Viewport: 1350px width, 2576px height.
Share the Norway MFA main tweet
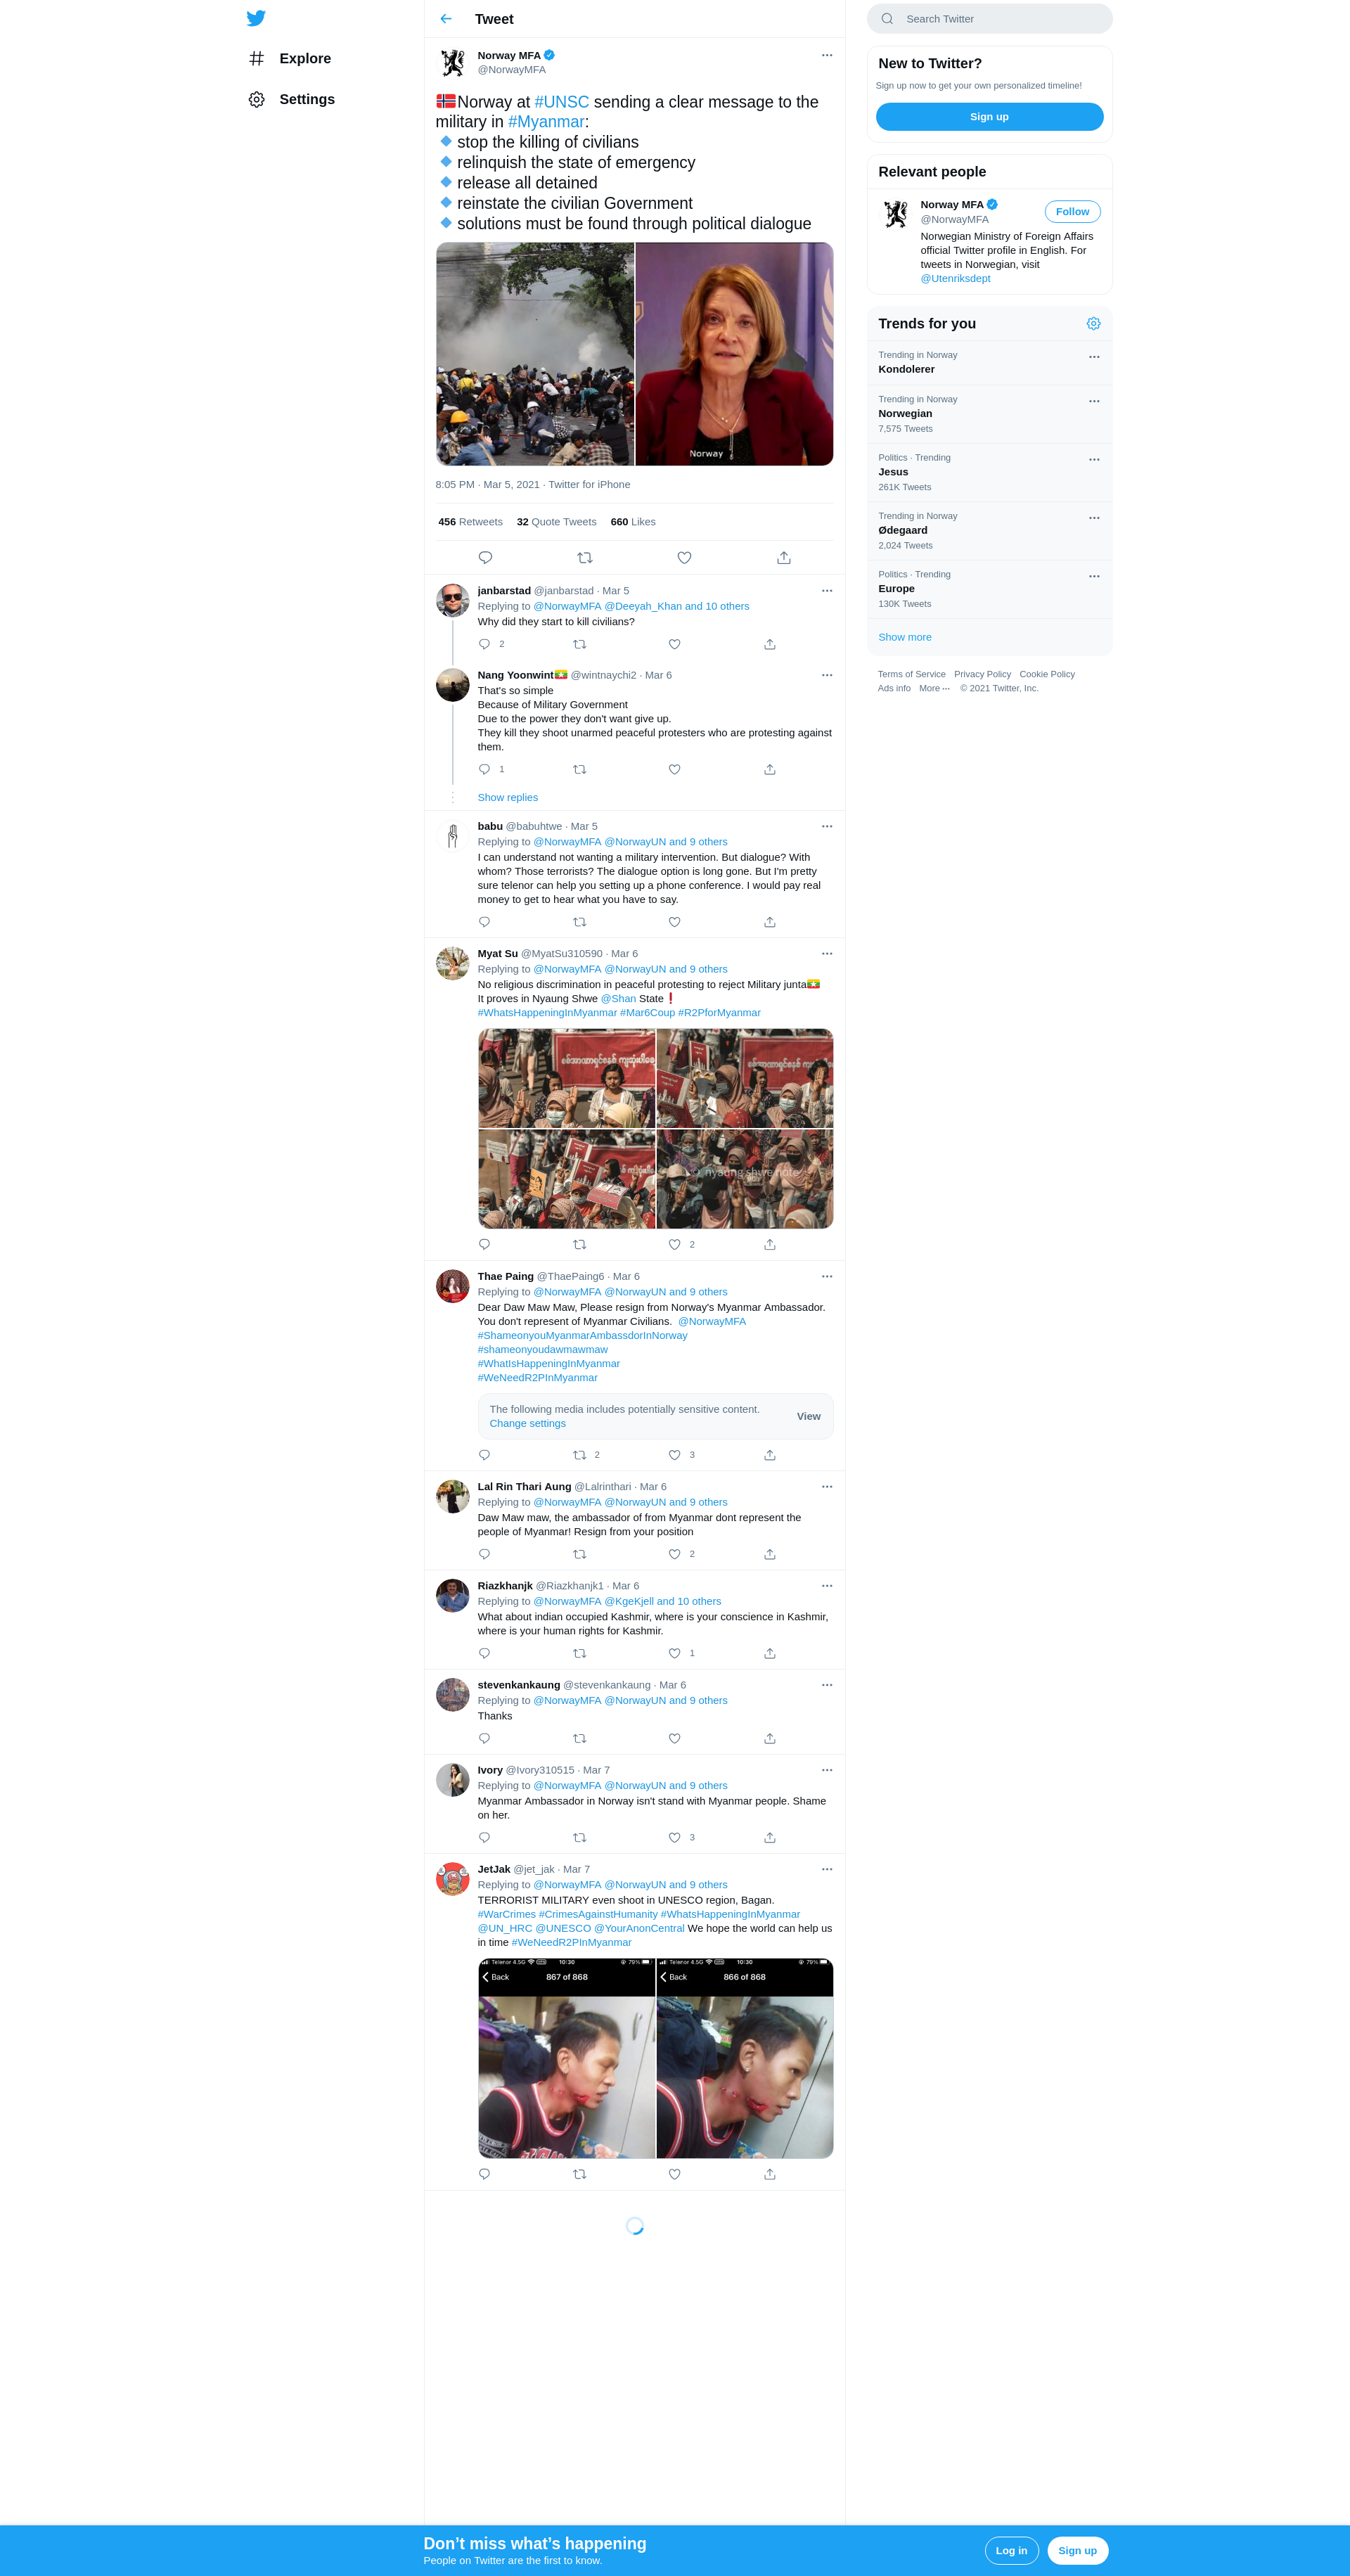(784, 558)
